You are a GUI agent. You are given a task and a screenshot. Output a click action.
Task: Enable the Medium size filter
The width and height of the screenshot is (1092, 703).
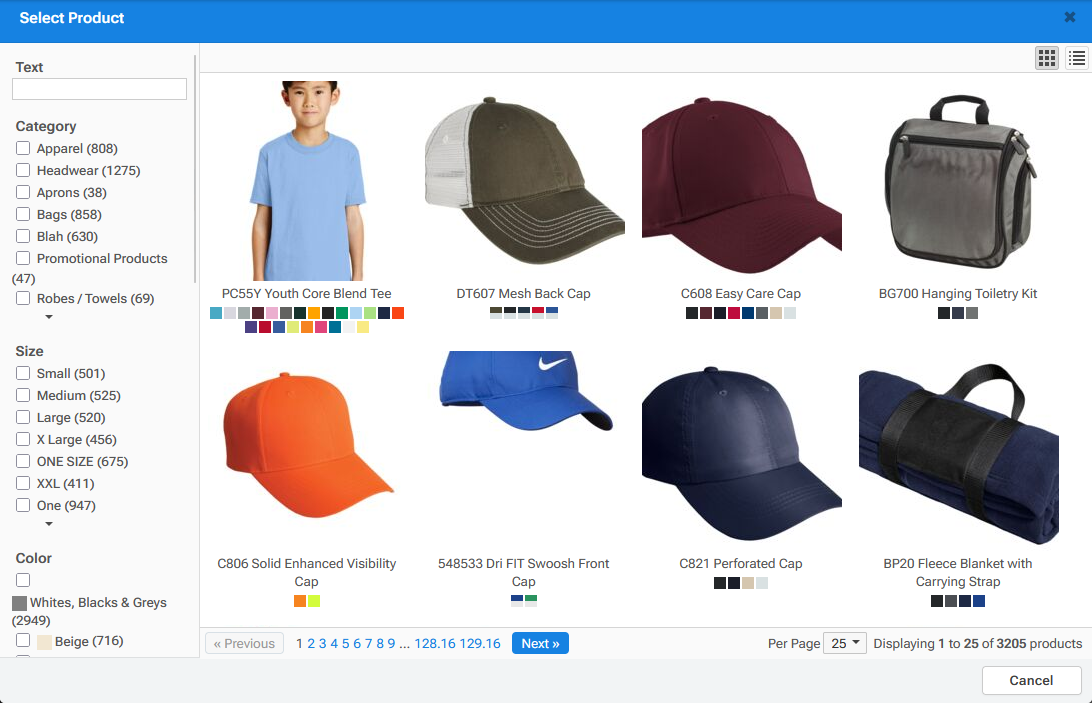tap(23, 395)
